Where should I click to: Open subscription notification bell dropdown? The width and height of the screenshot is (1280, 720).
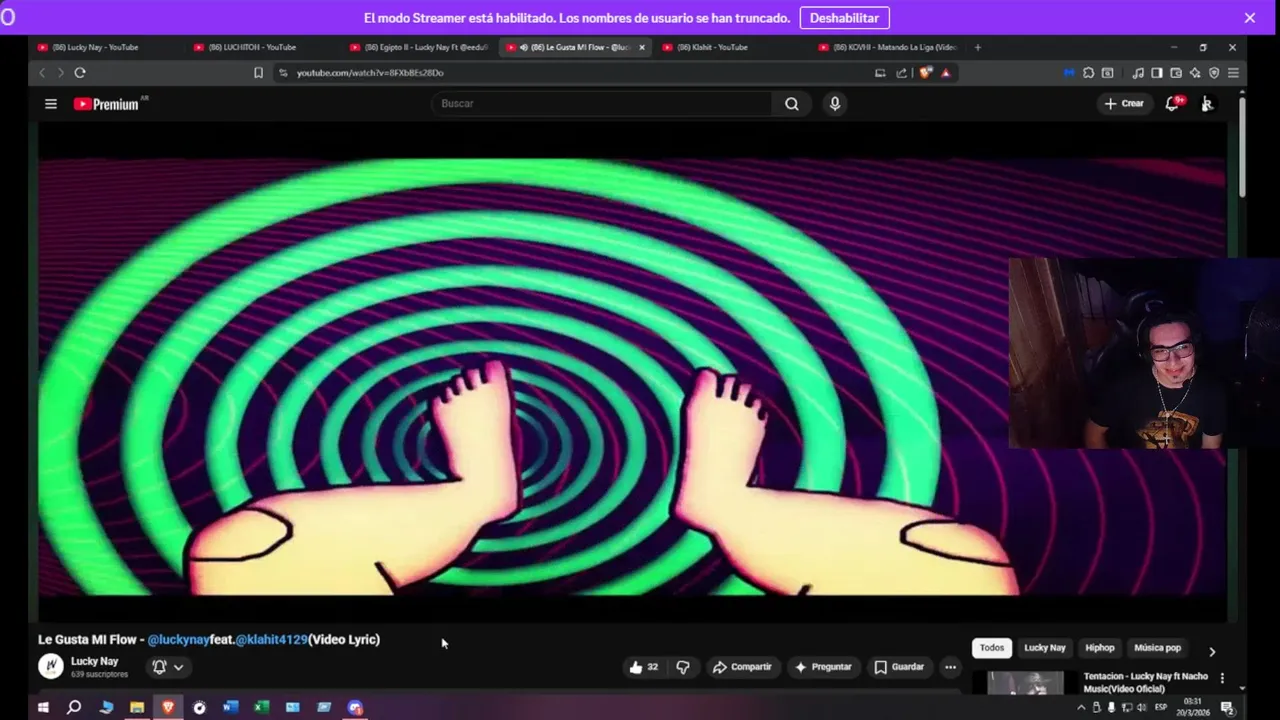point(167,667)
